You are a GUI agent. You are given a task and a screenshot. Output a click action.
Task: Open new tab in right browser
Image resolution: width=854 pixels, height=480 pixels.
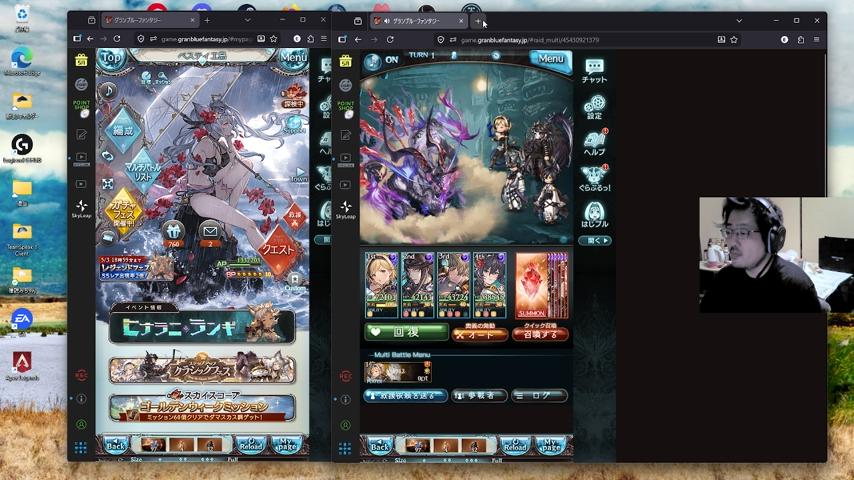pyautogui.click(x=478, y=21)
